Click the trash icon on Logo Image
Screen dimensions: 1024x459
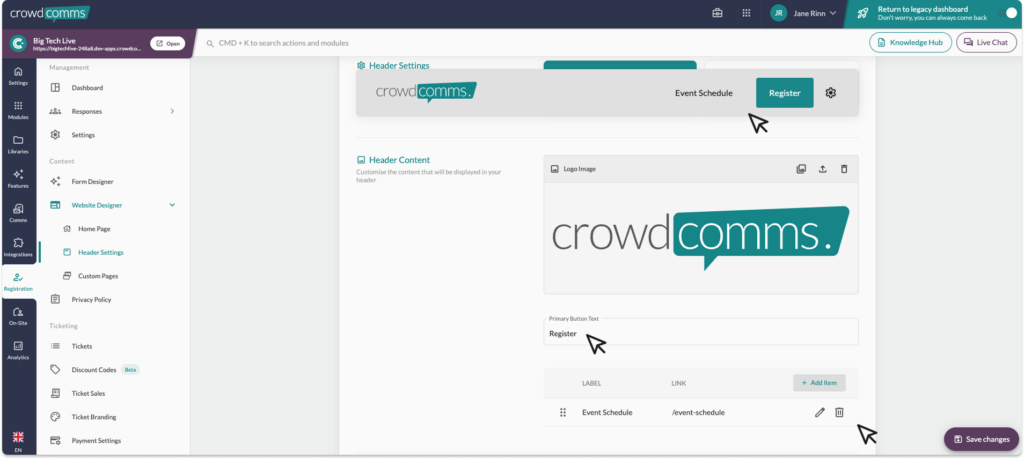pyautogui.click(x=844, y=169)
